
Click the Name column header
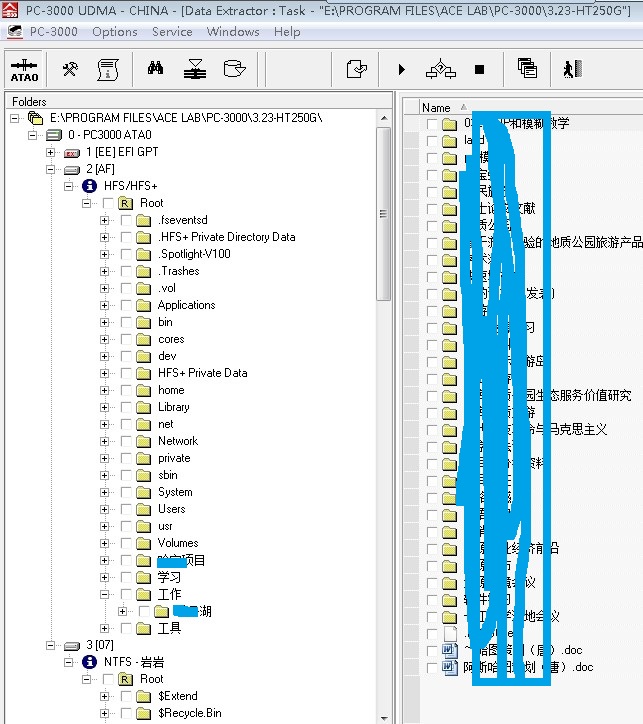[x=436, y=107]
